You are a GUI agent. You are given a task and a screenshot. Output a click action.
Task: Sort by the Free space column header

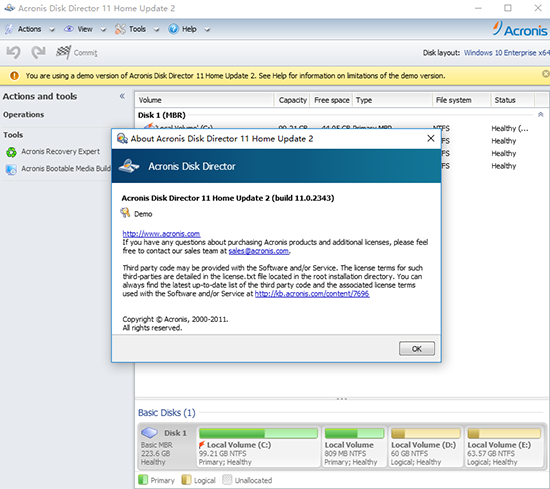coord(331,100)
